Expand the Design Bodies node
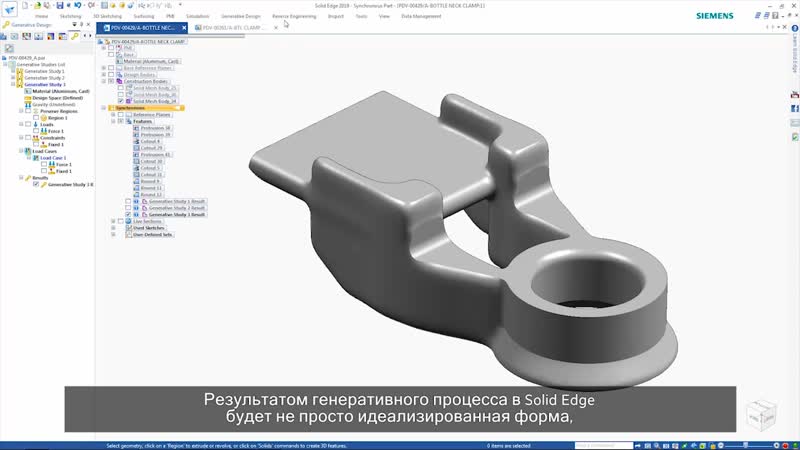Viewport: 800px width, 450px height. pyautogui.click(x=104, y=74)
